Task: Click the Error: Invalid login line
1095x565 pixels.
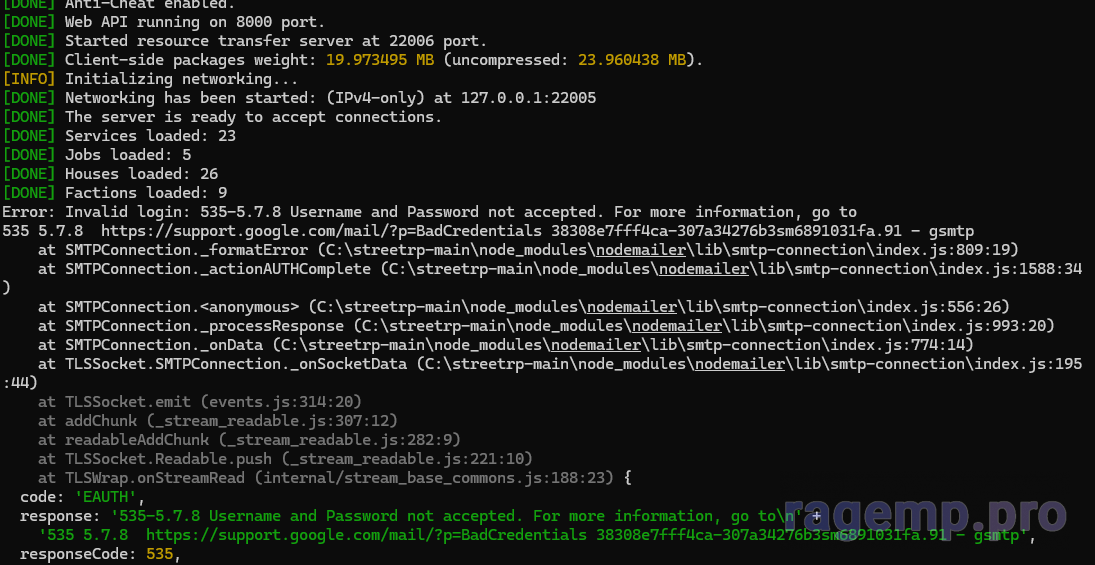Action: click(429, 212)
